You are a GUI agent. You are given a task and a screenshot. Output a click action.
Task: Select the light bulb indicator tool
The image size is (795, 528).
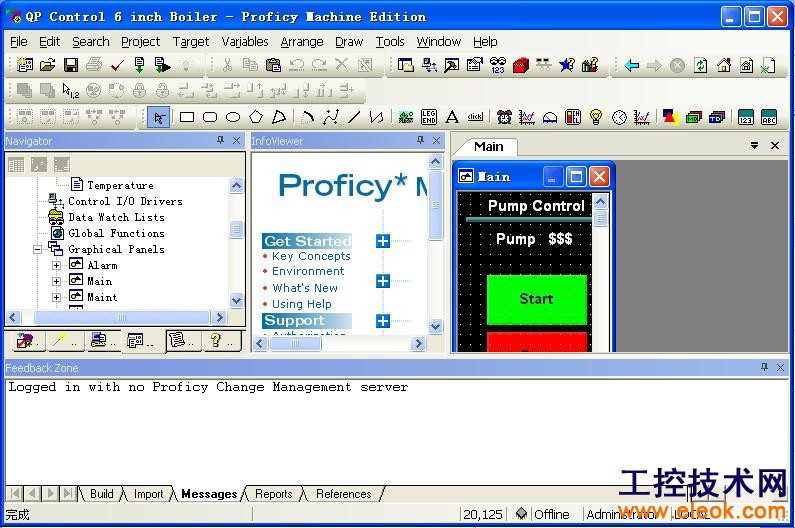tap(596, 117)
